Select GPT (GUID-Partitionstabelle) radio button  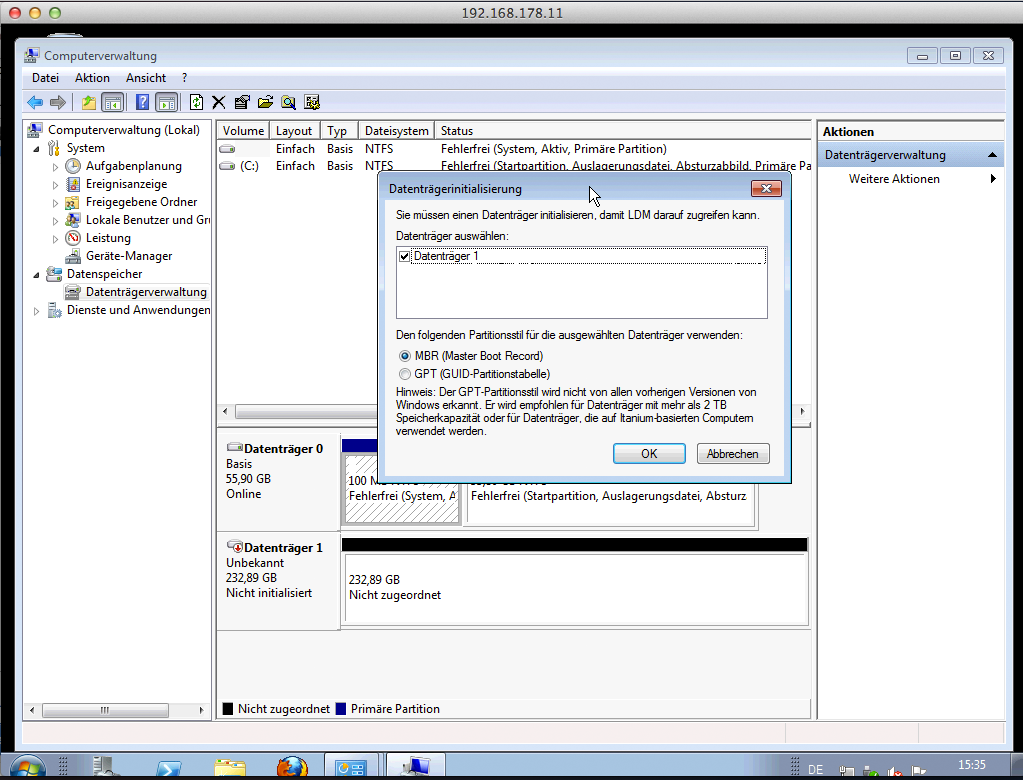click(405, 374)
